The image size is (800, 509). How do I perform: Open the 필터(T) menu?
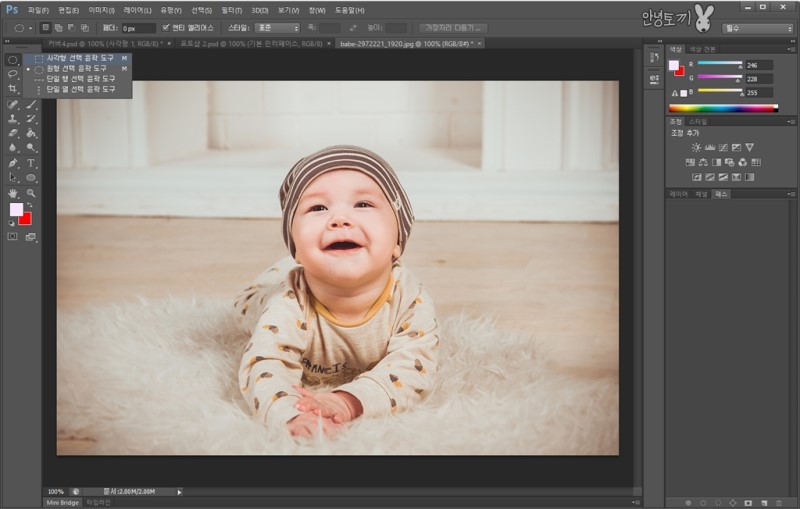click(232, 9)
